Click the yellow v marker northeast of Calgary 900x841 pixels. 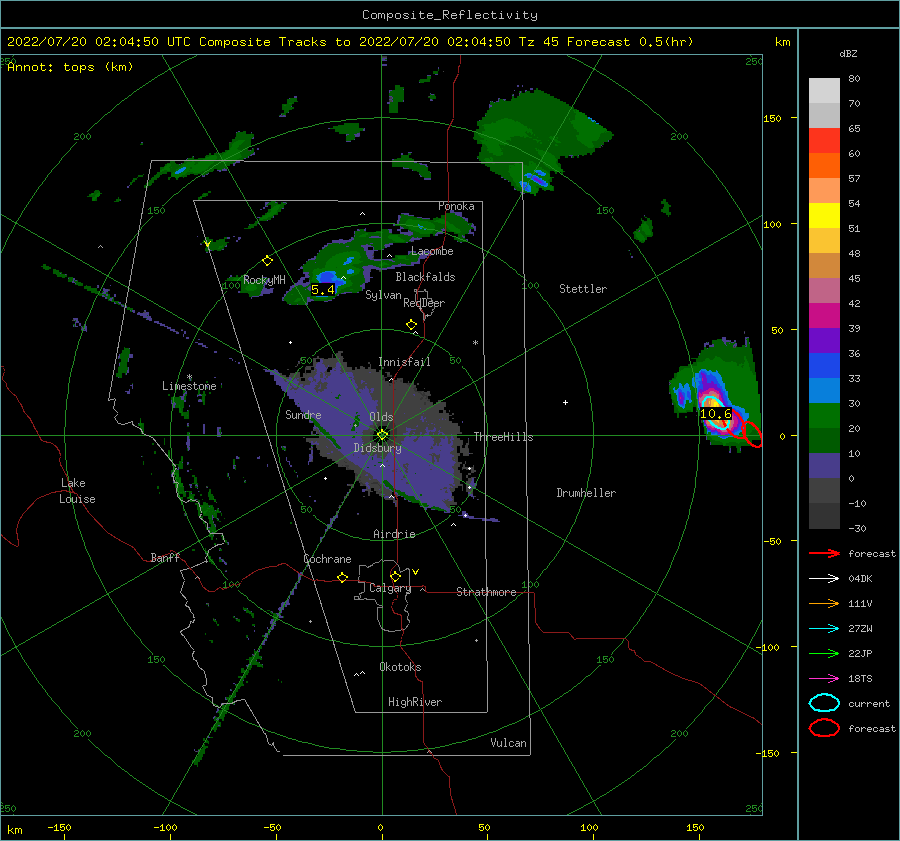tap(416, 572)
